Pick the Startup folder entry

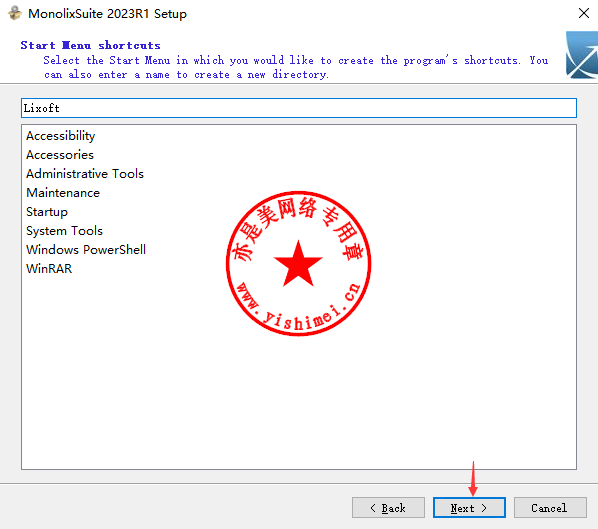click(x=47, y=212)
